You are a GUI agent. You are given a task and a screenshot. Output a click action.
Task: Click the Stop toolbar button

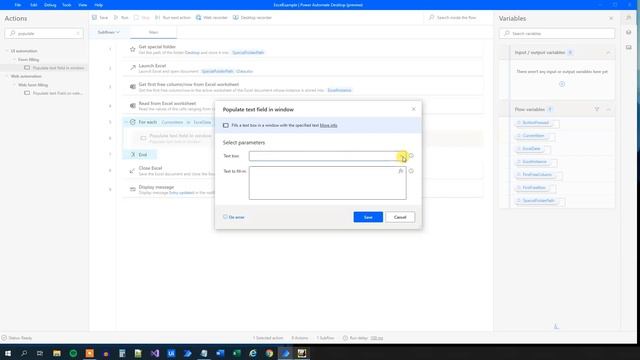pos(142,18)
